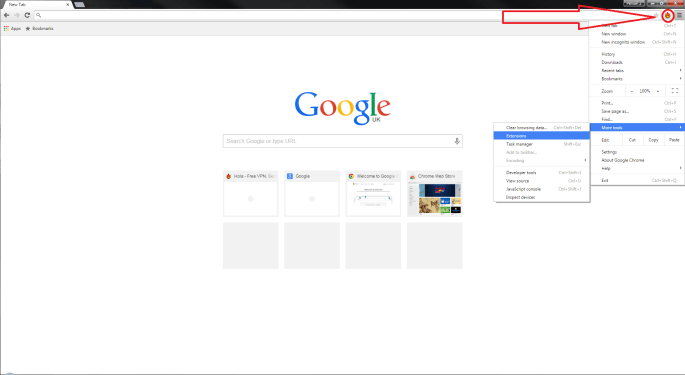Image resolution: width=685 pixels, height=375 pixels.
Task: Click Cut in the Edit row
Action: (x=632, y=140)
